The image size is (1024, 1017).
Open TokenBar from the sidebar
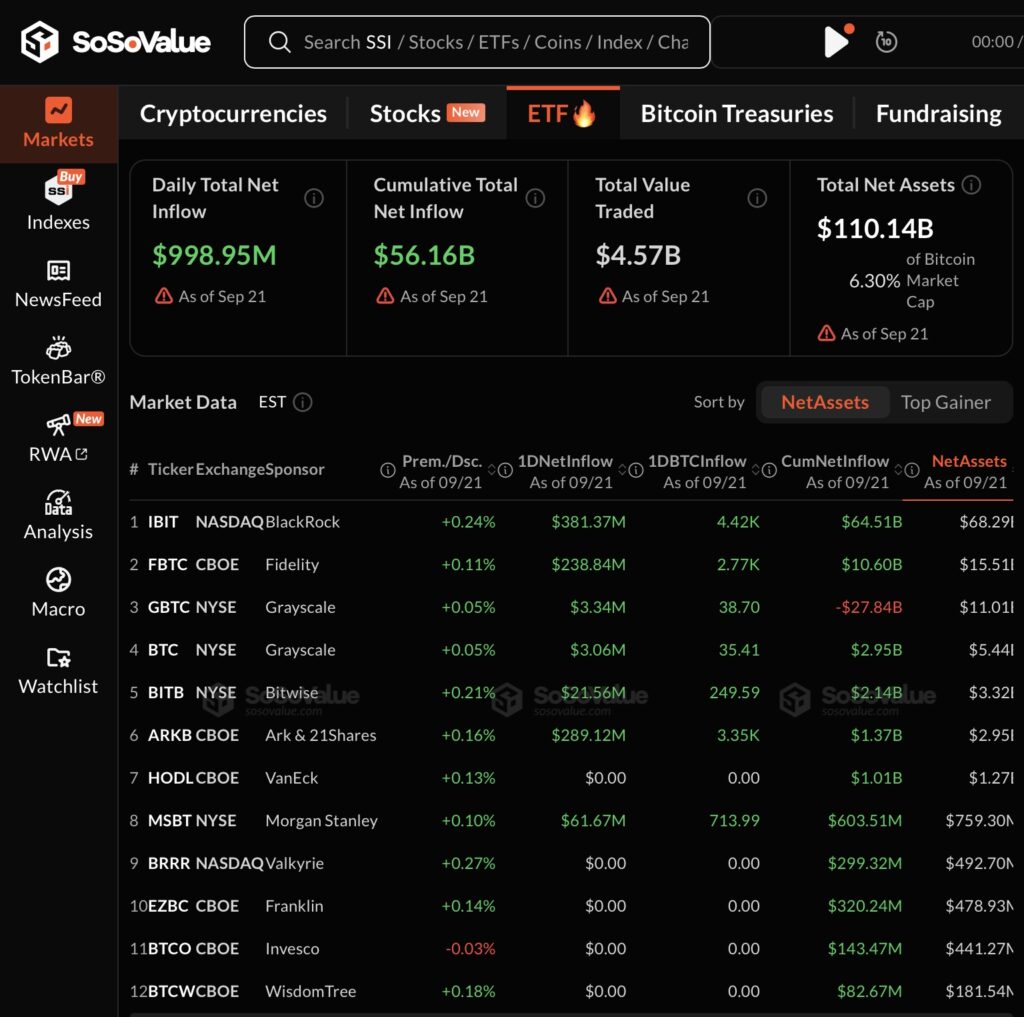58,361
